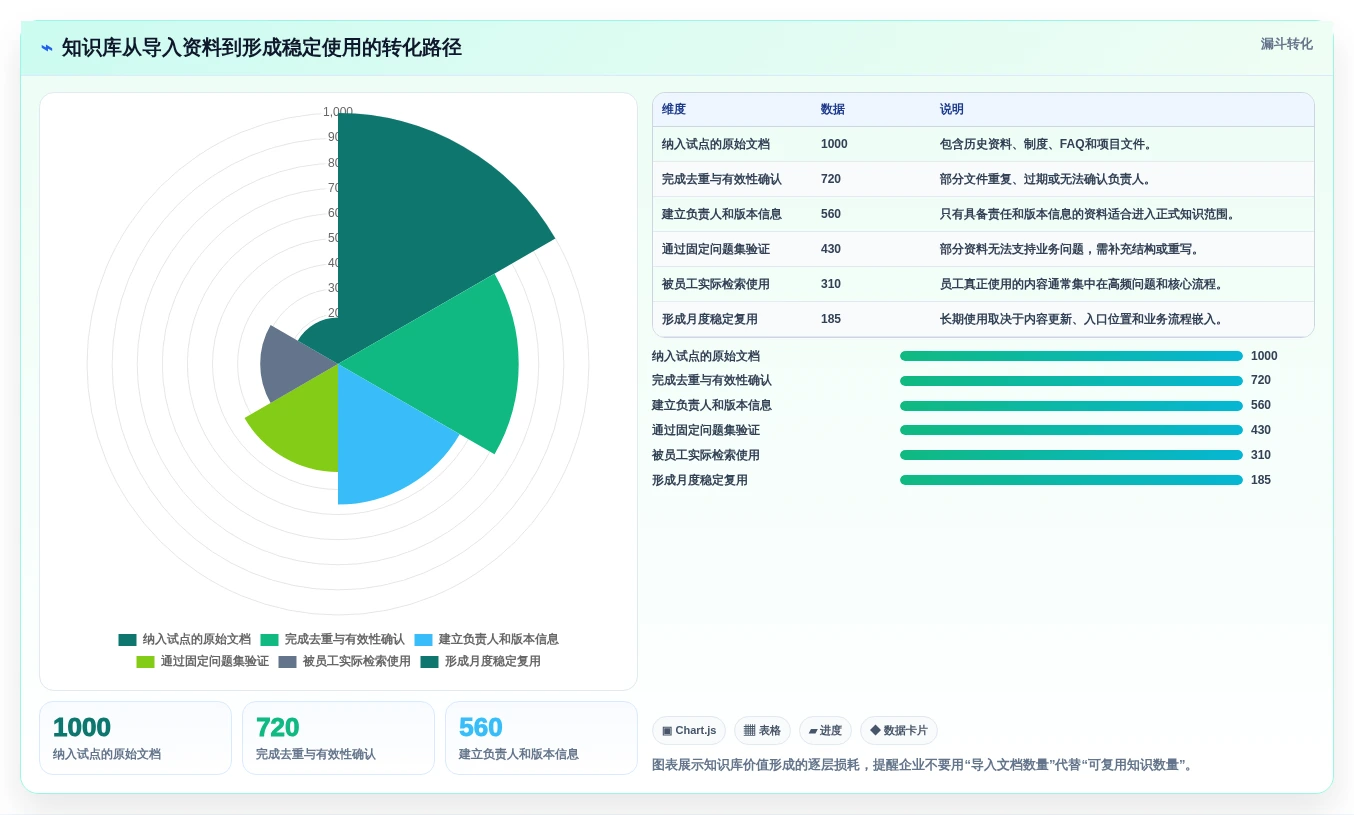Click description 包含历史资料、制度、FAQ和项目文件
This screenshot has height=815, width=1354.
tap(1048, 144)
